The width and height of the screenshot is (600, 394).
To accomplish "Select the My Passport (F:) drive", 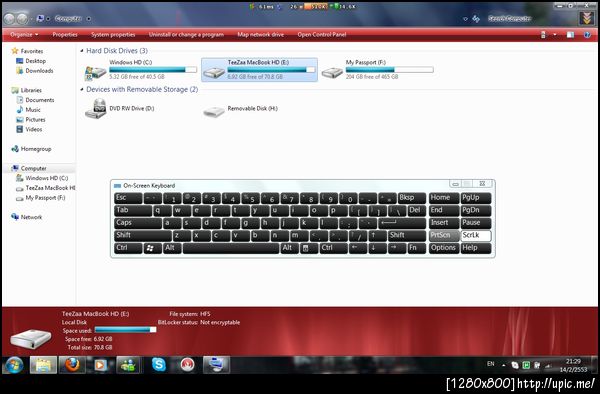I will (x=377, y=69).
